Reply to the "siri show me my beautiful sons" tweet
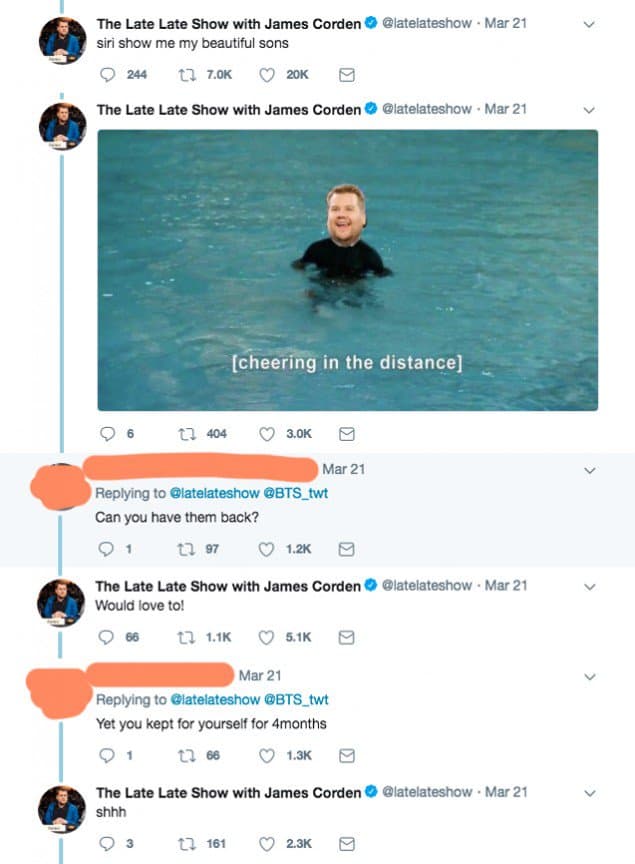The height and width of the screenshot is (864, 635). tap(106, 74)
